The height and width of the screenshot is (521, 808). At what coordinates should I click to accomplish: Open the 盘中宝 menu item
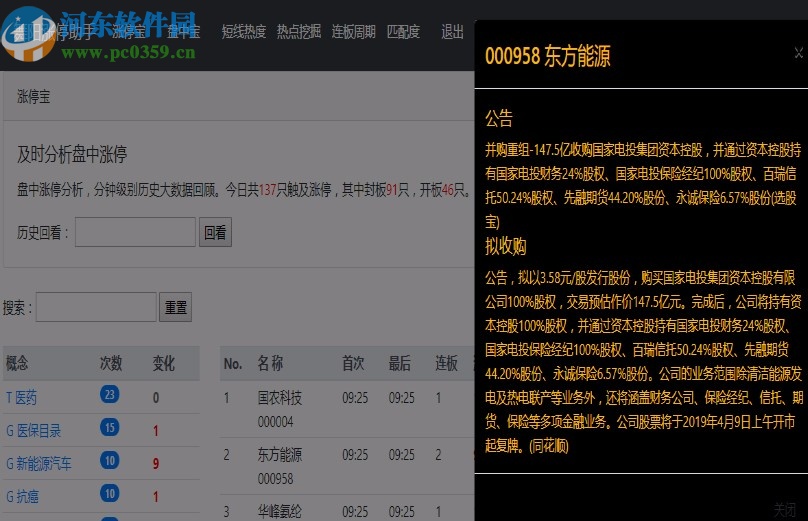183,32
